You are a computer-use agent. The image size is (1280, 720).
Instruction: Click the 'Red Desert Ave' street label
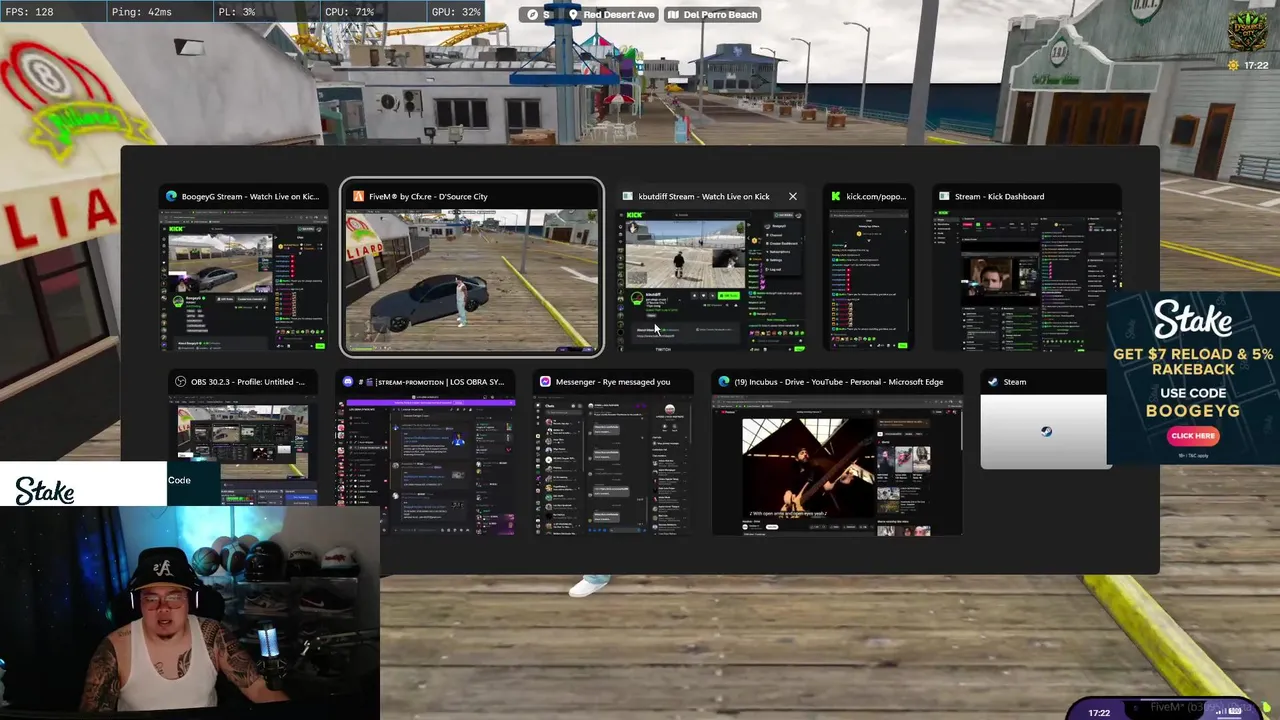coord(619,15)
